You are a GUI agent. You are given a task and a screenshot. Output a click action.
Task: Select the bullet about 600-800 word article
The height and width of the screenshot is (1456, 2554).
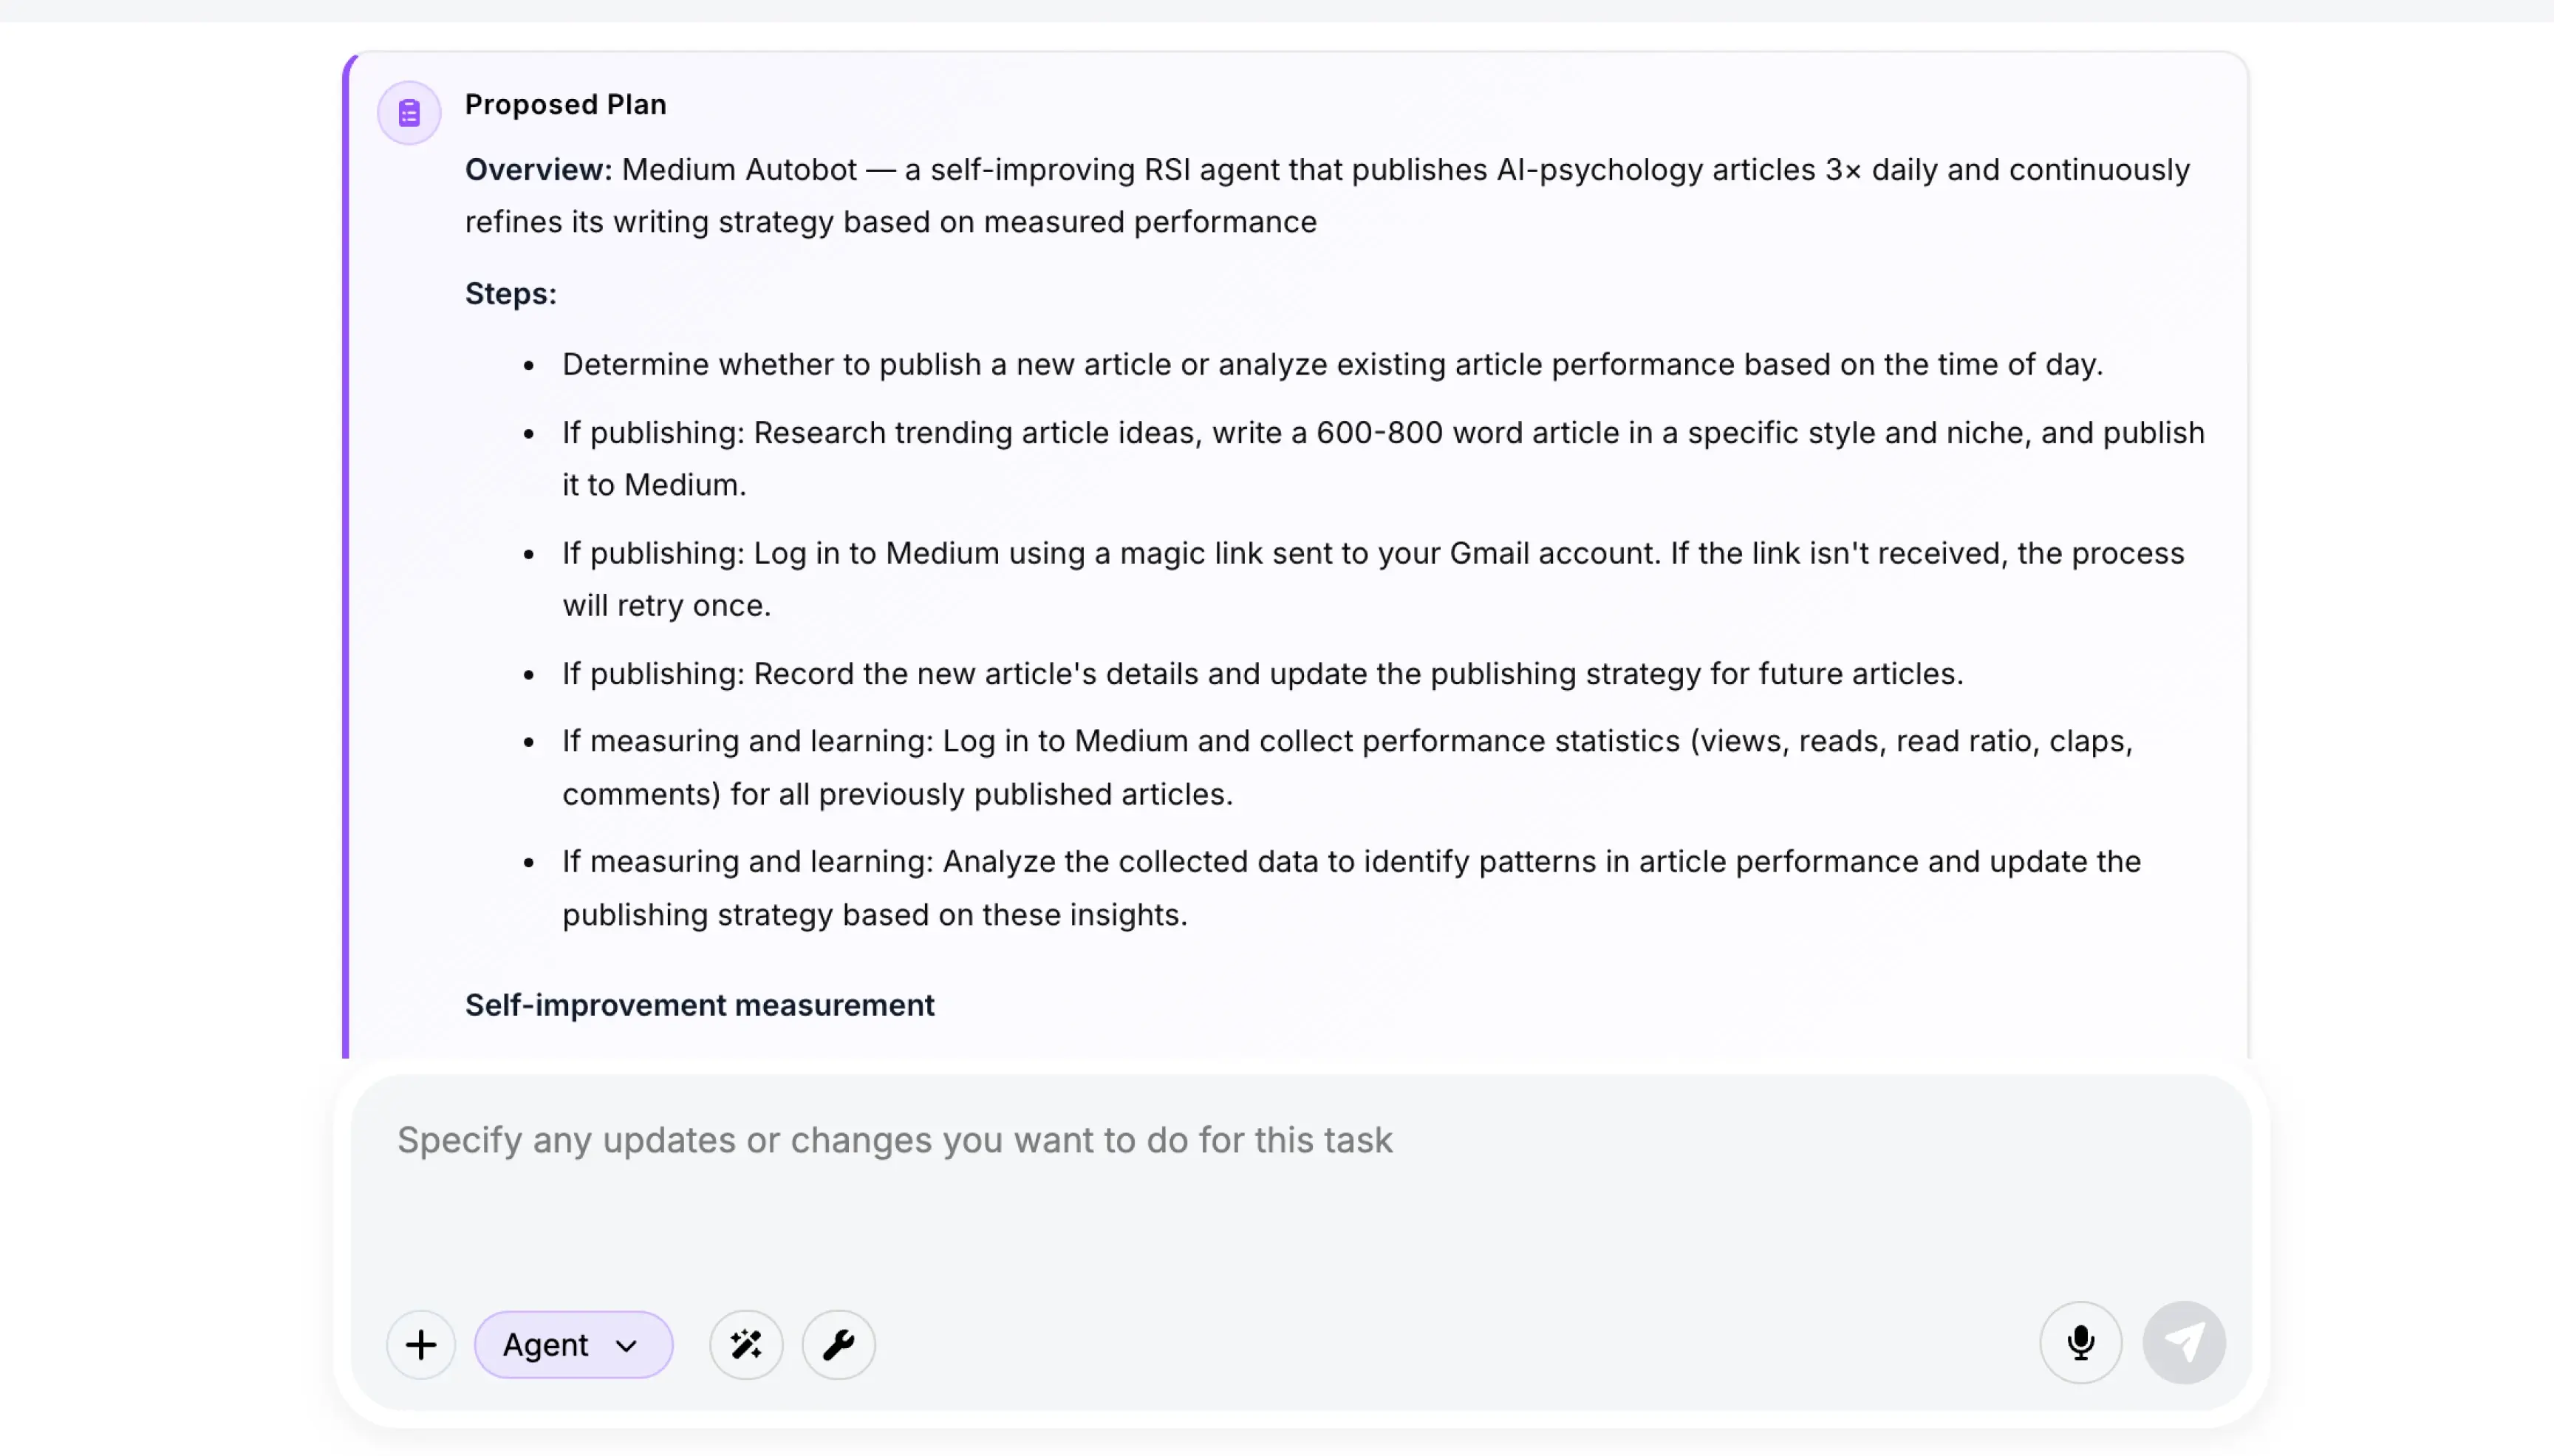[x=1383, y=458]
